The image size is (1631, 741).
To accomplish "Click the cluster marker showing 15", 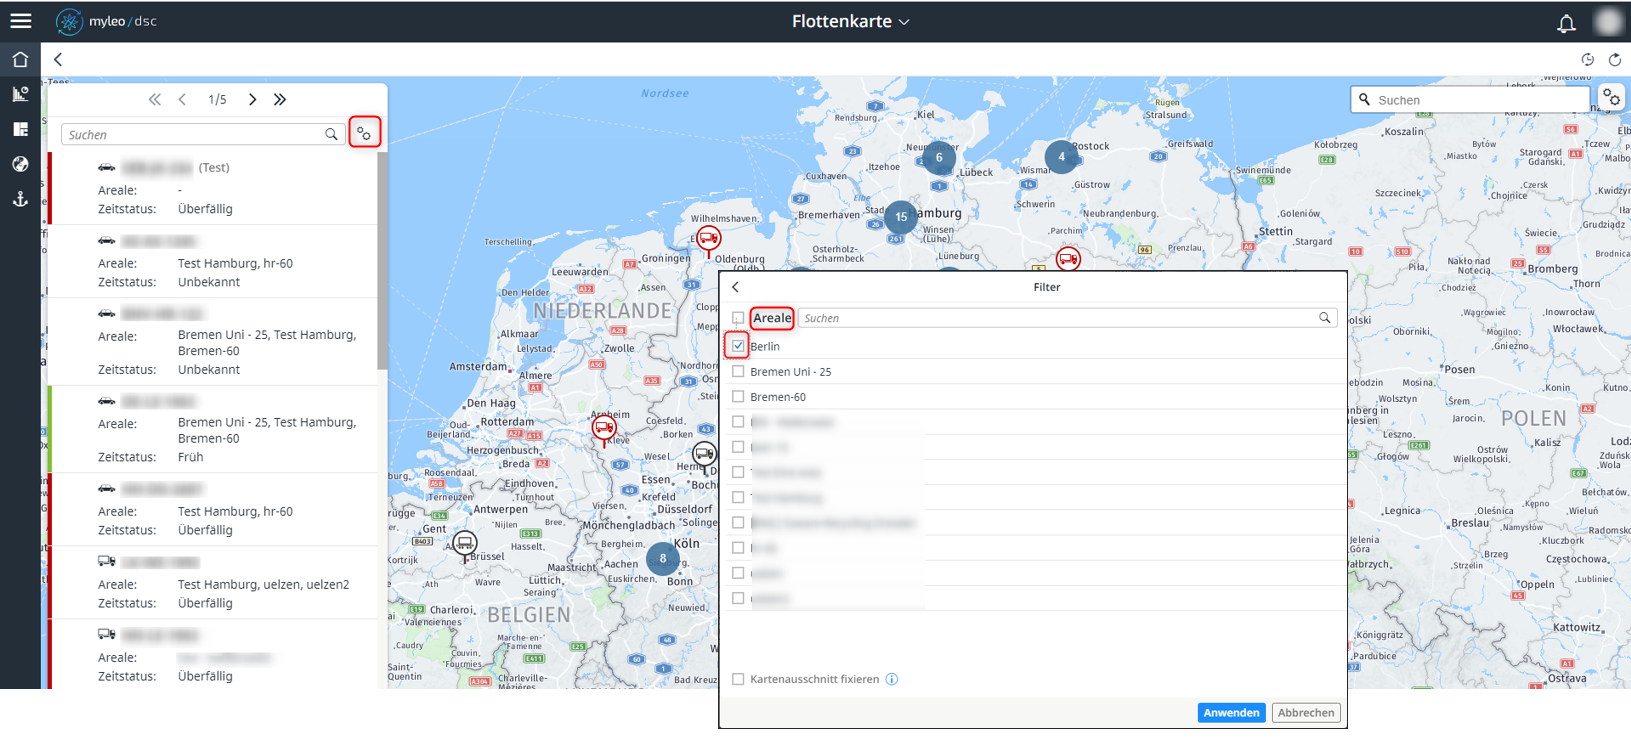I will tap(901, 217).
